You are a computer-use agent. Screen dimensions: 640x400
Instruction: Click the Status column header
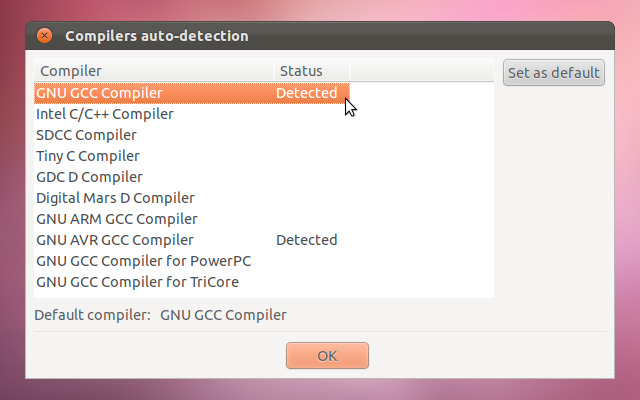tap(301, 71)
